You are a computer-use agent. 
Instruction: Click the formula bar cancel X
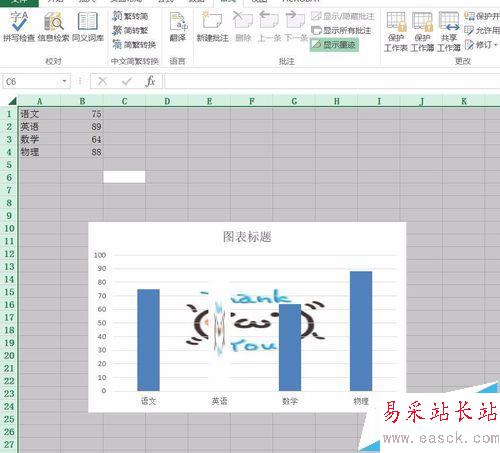tap(102, 81)
